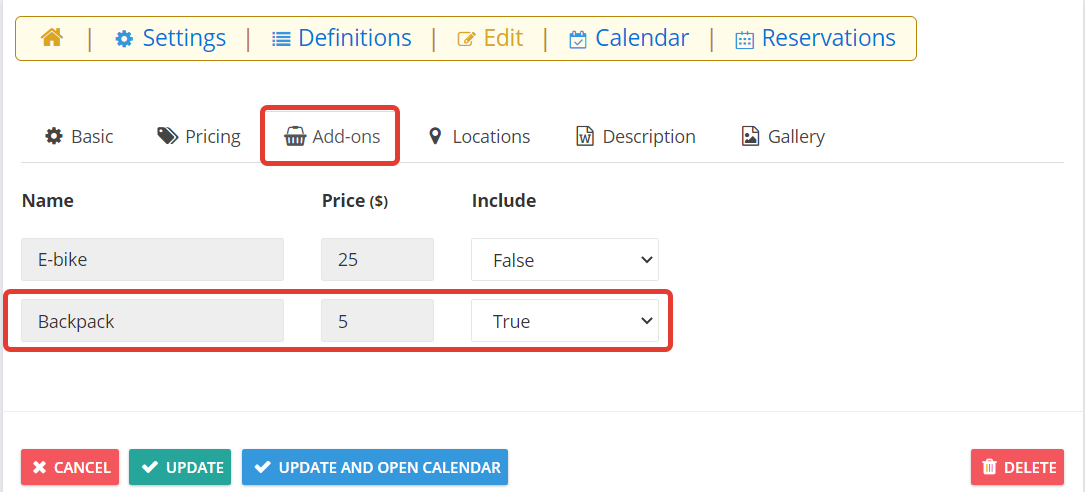Click the green Update button
Screen dimensions: 1085x492
(x=182, y=467)
